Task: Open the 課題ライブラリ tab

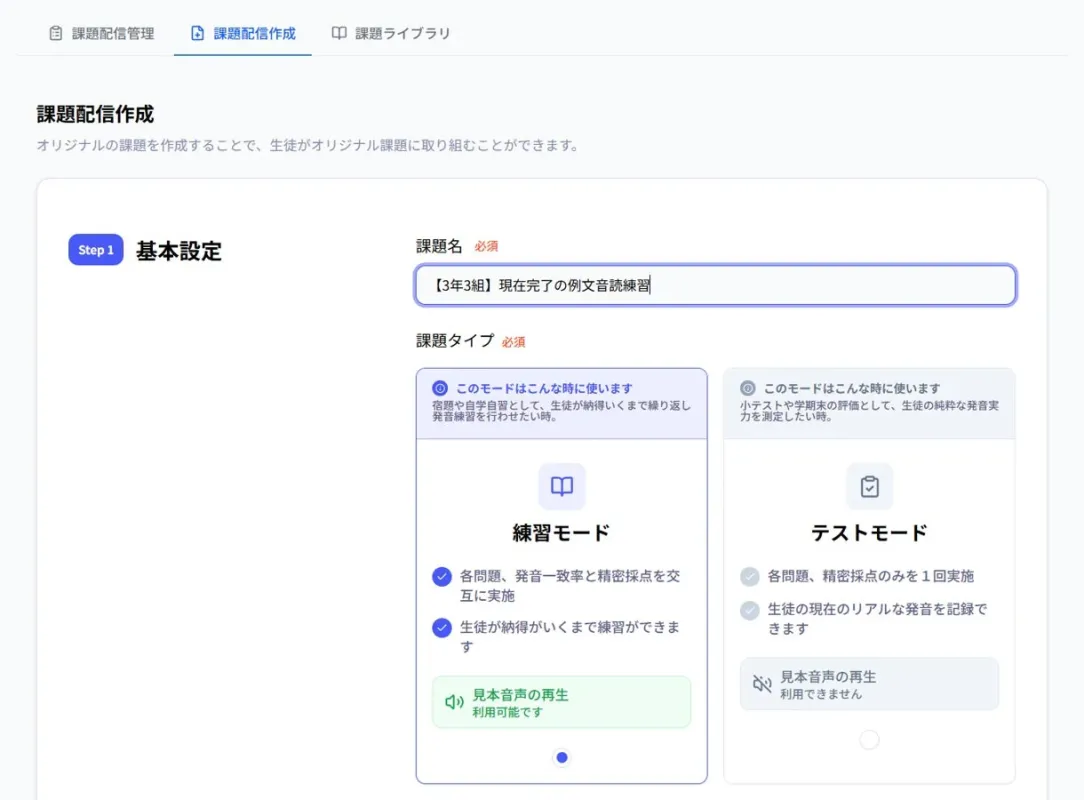Action: [390, 33]
